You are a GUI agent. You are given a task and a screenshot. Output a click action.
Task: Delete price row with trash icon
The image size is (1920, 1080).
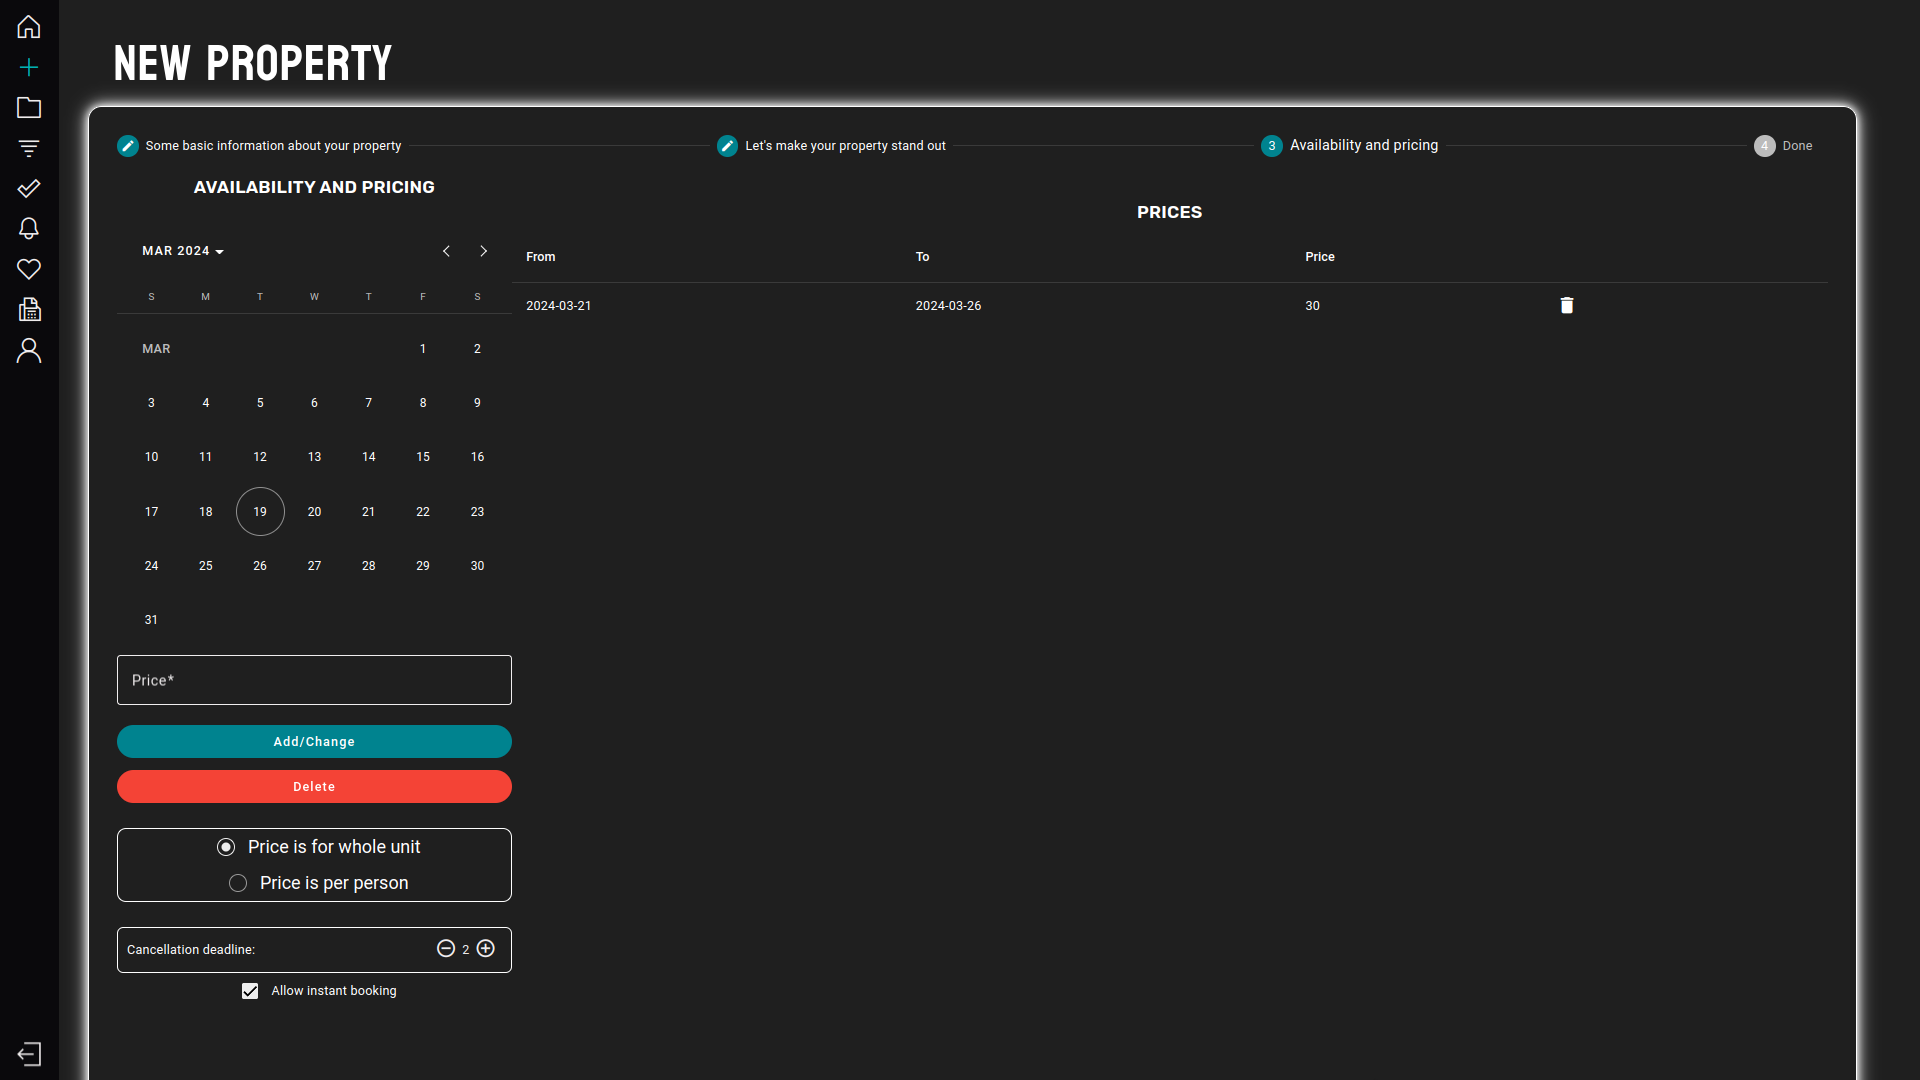coord(1567,306)
